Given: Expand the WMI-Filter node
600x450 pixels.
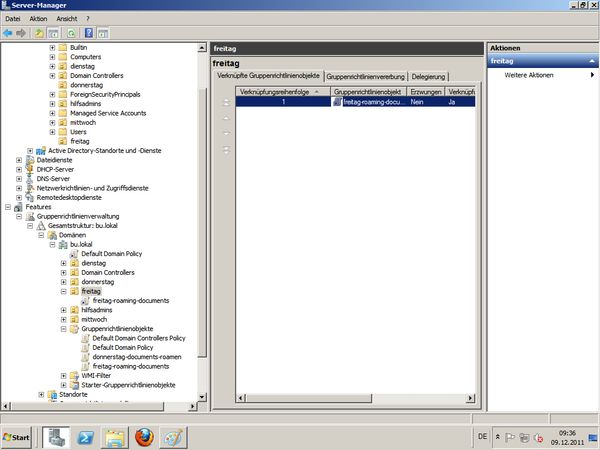Looking at the screenshot, I should pos(64,376).
